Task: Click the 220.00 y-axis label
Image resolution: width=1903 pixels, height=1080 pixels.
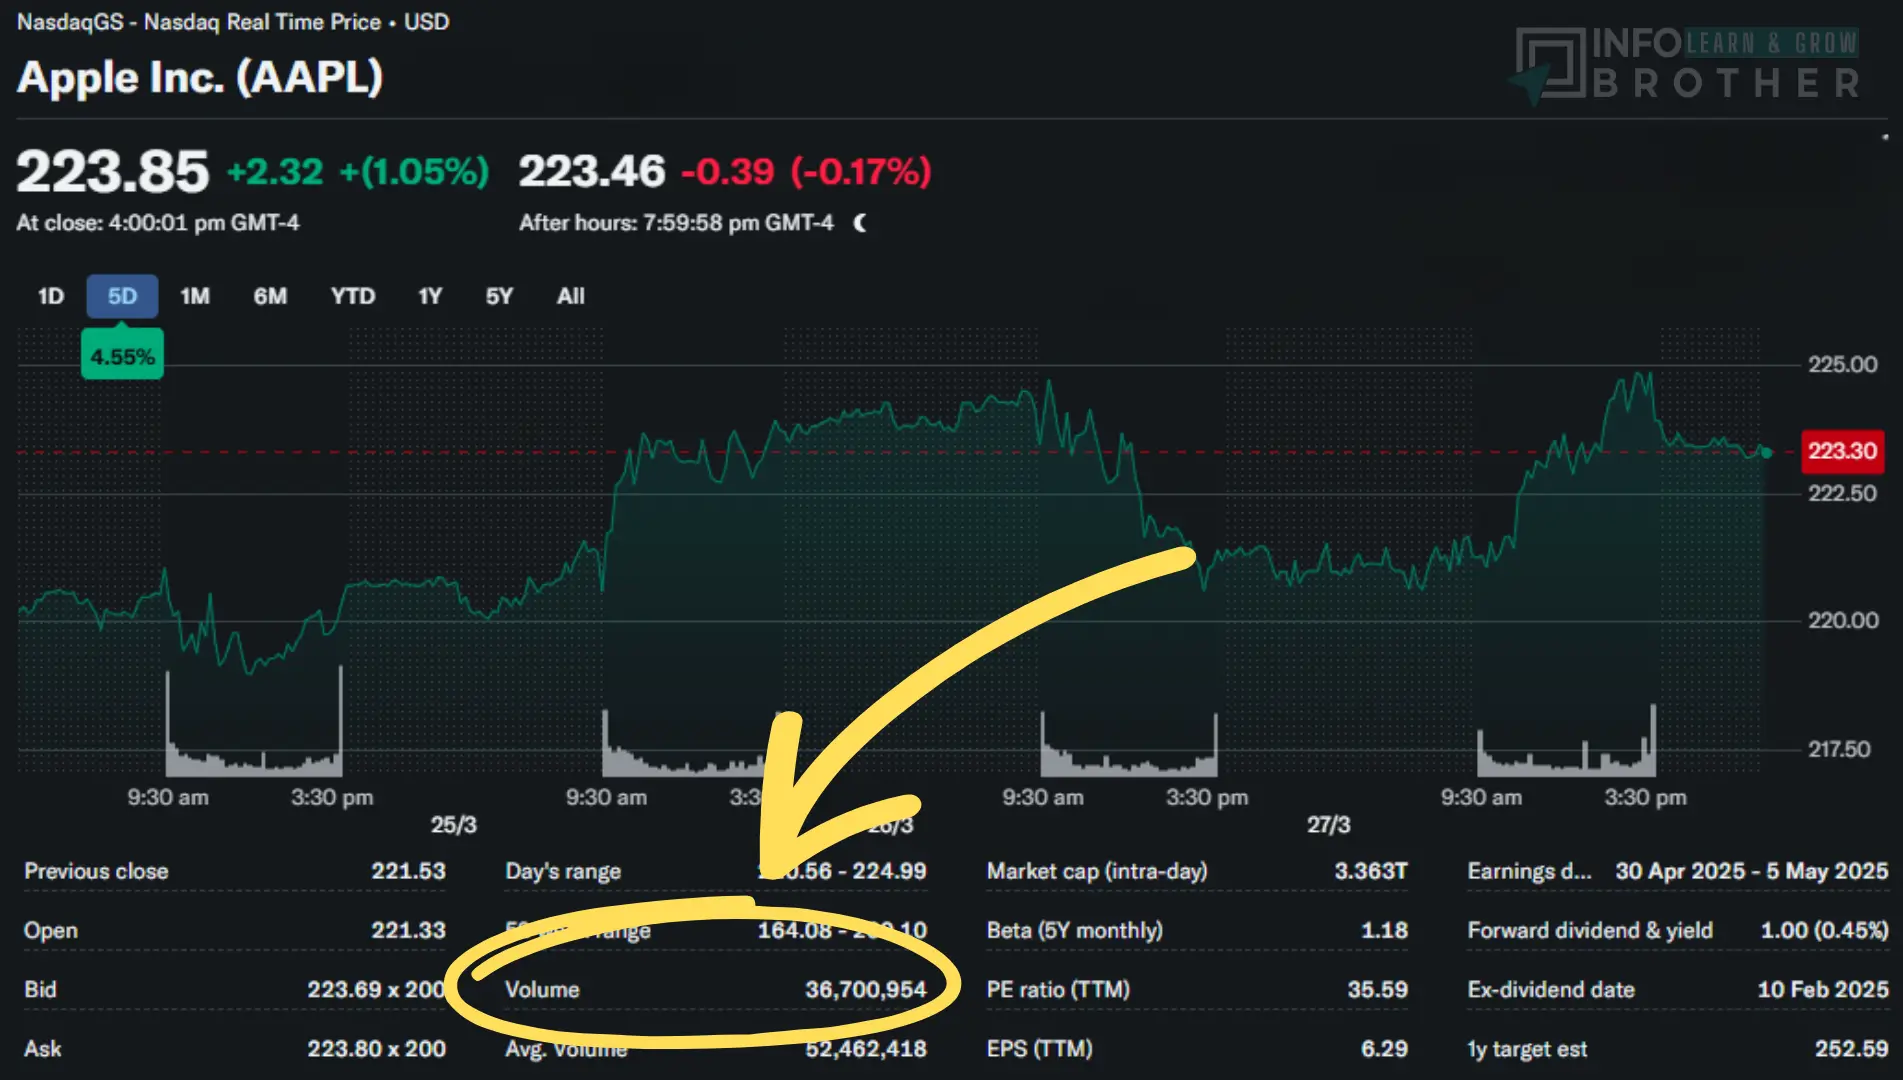Action: (1842, 621)
